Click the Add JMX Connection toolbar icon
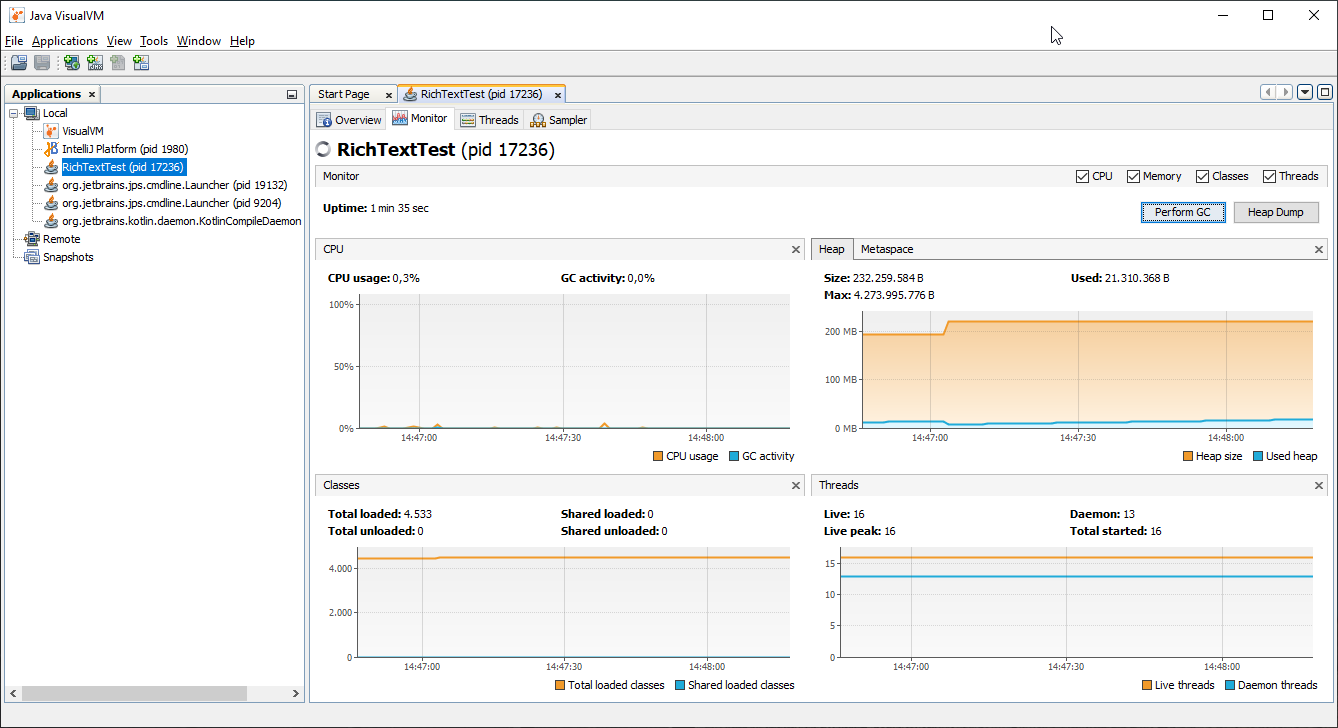Viewport: 1338px width, 728px height. (95, 63)
